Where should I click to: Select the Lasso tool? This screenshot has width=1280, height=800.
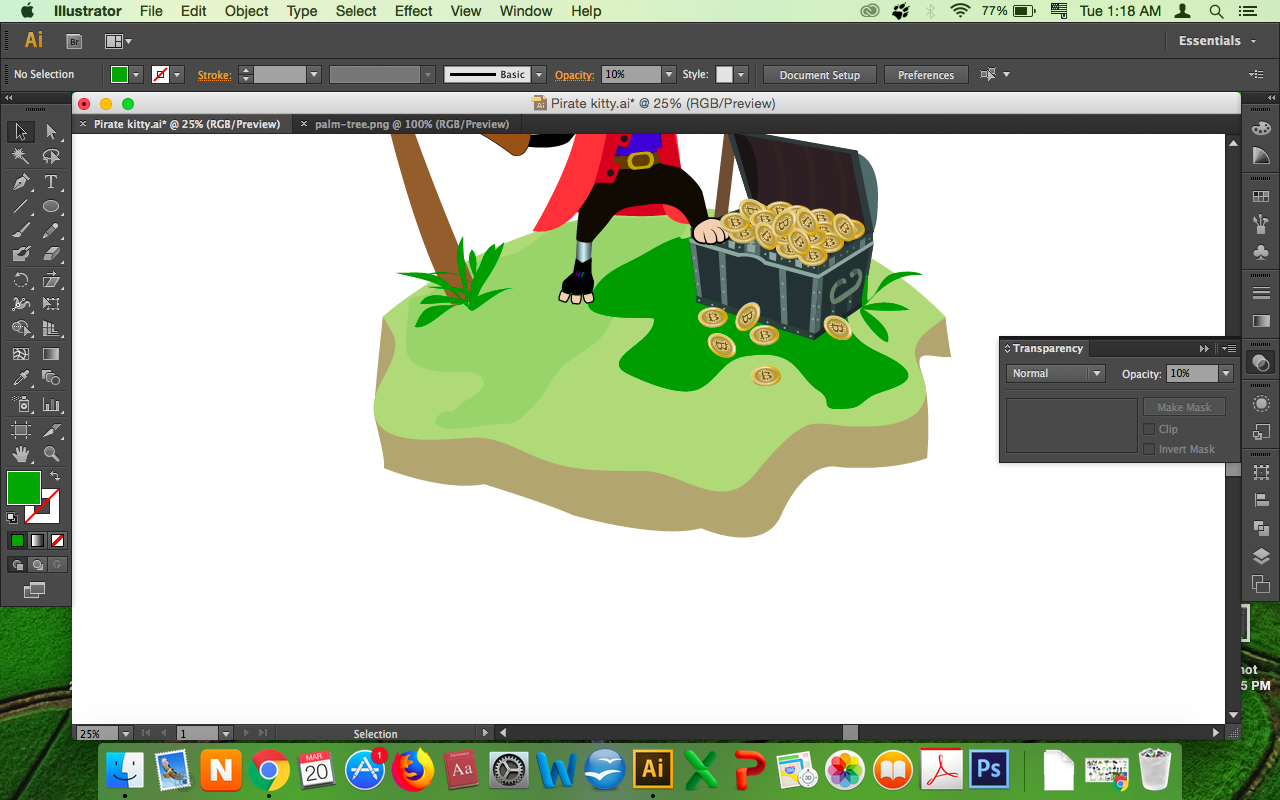click(x=51, y=157)
